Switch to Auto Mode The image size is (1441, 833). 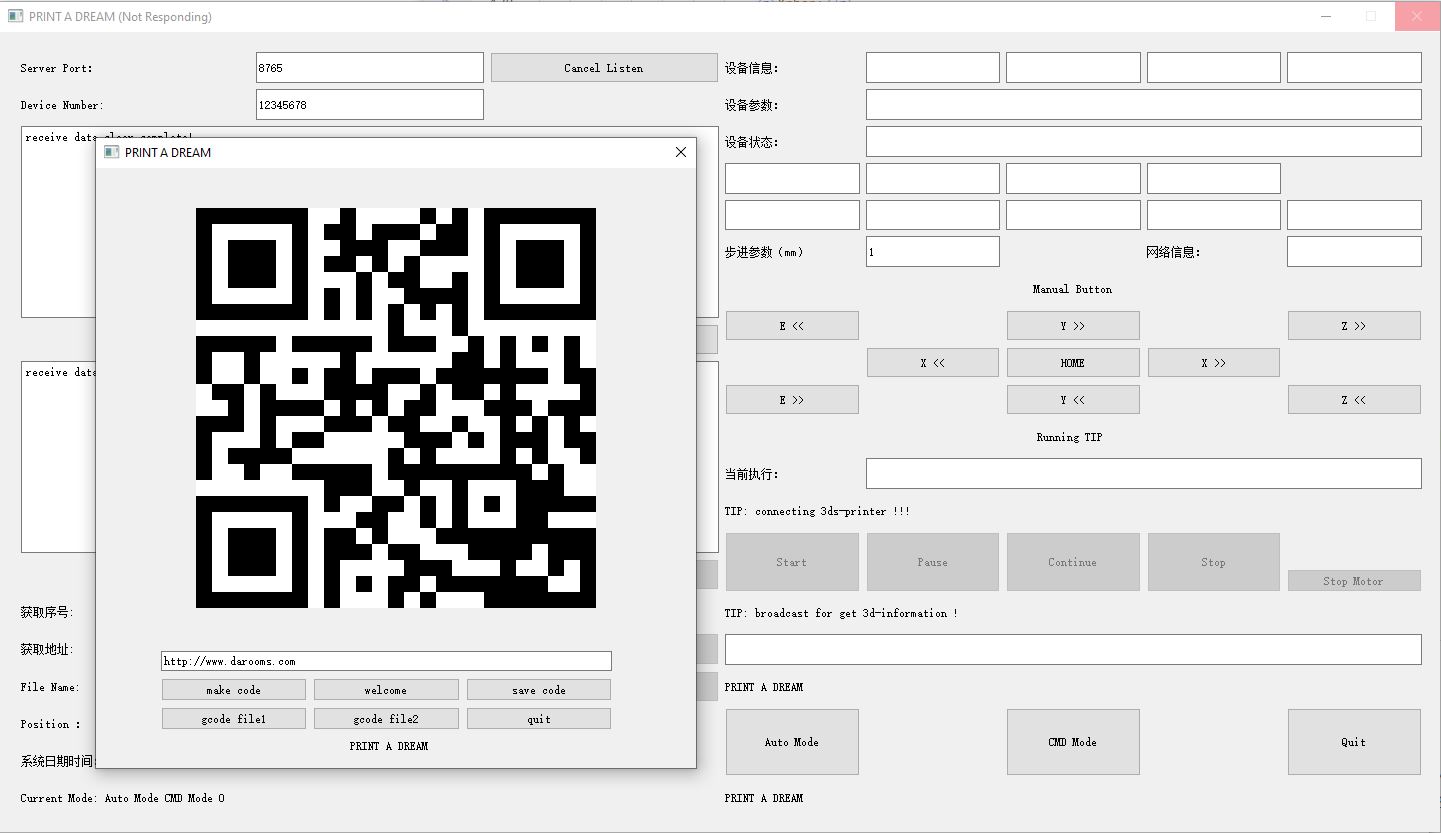(792, 742)
